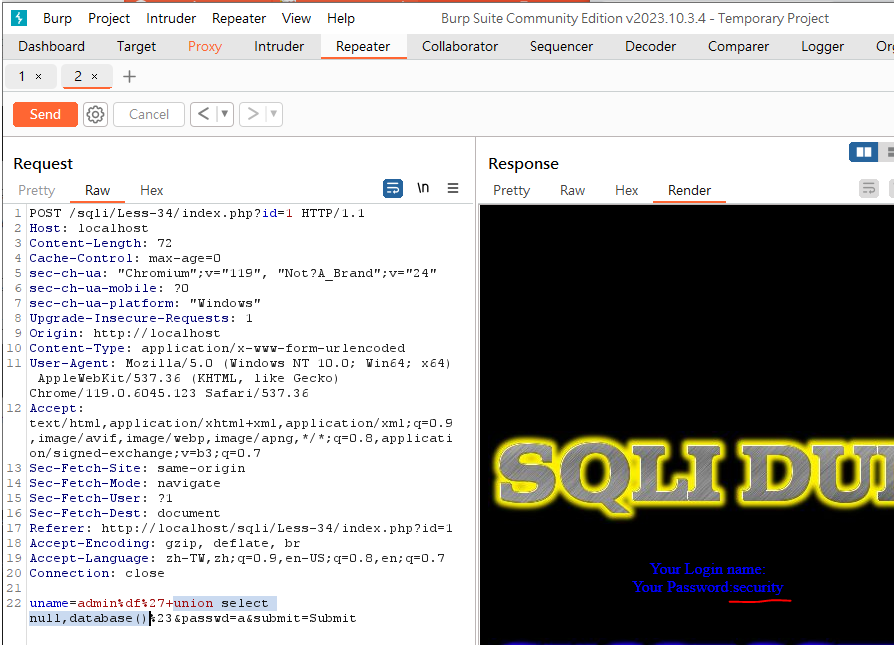Toggle word wrap icon in Response panel

point(869,188)
